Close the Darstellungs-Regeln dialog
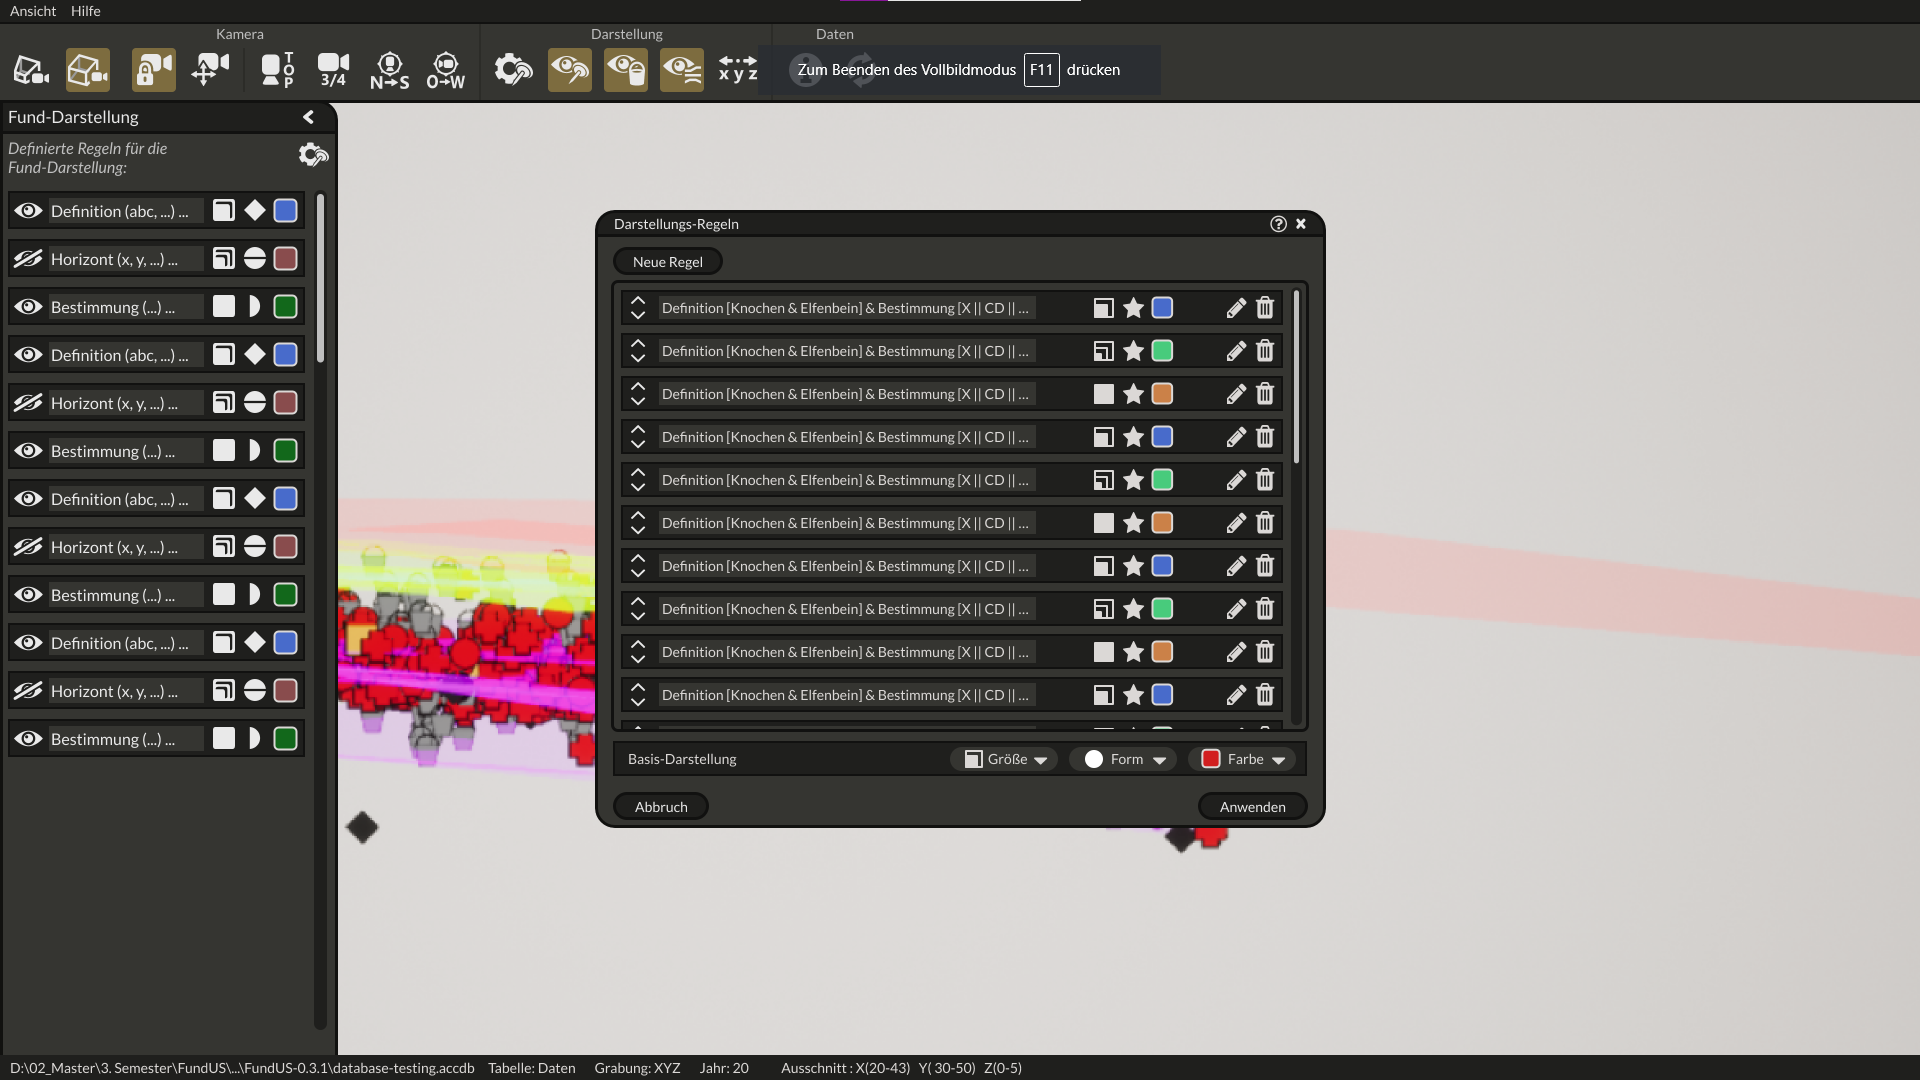Viewport: 1920px width, 1080px height. click(1301, 224)
